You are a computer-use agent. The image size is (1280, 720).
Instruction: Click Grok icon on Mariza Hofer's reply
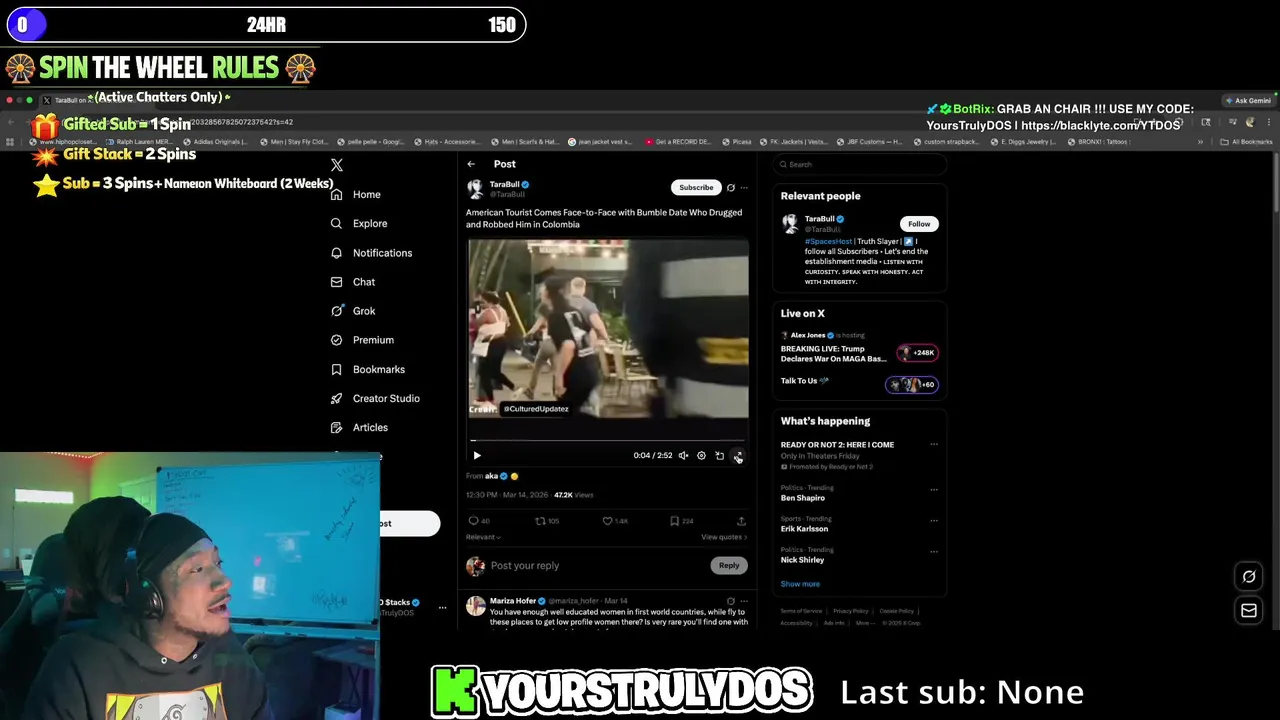(731, 601)
